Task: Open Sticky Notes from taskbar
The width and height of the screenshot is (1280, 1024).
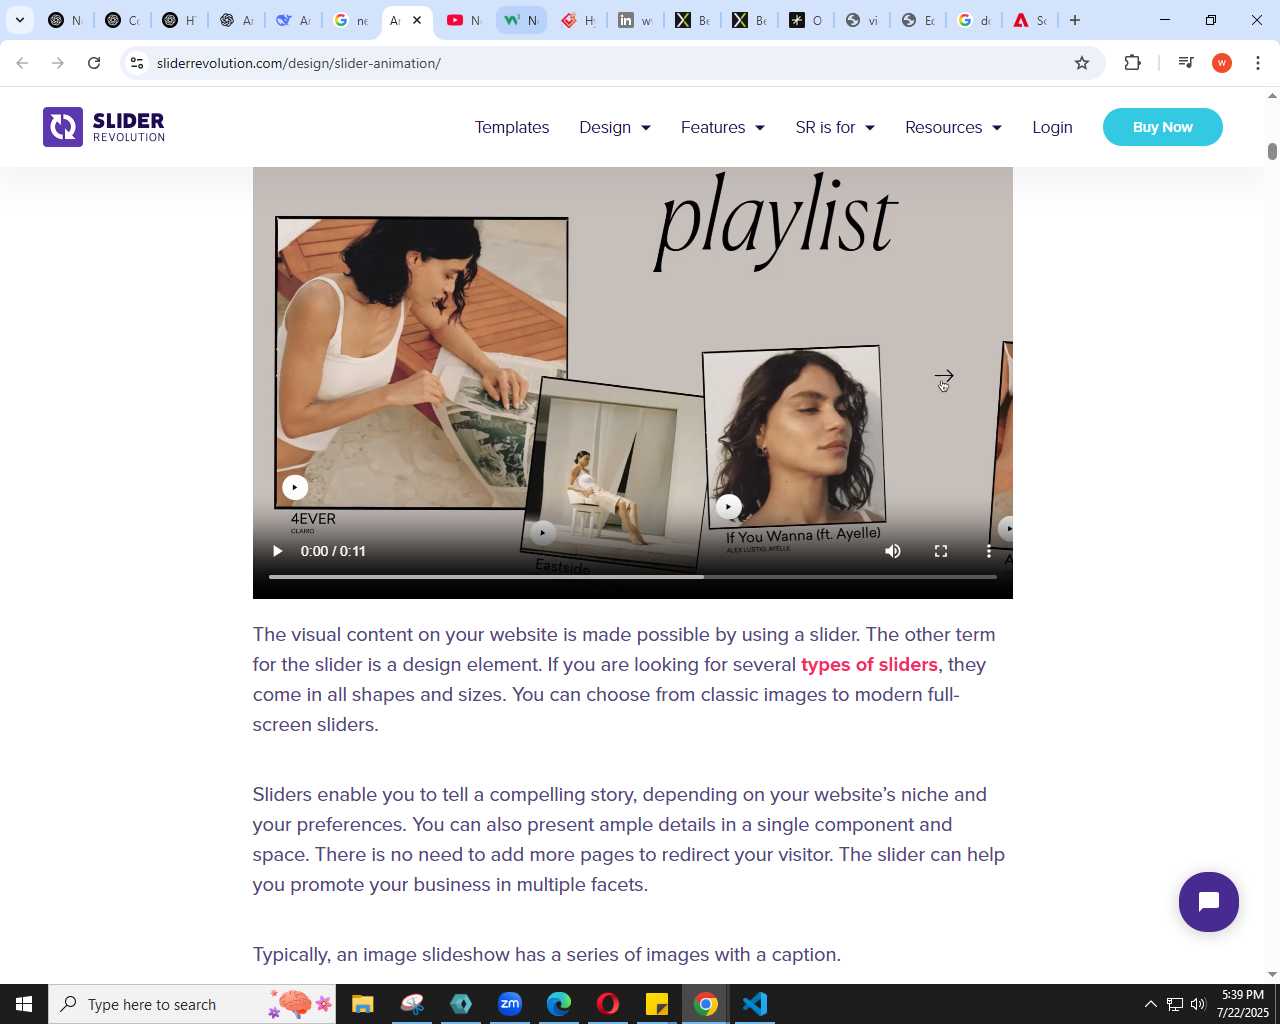Action: (x=657, y=1004)
